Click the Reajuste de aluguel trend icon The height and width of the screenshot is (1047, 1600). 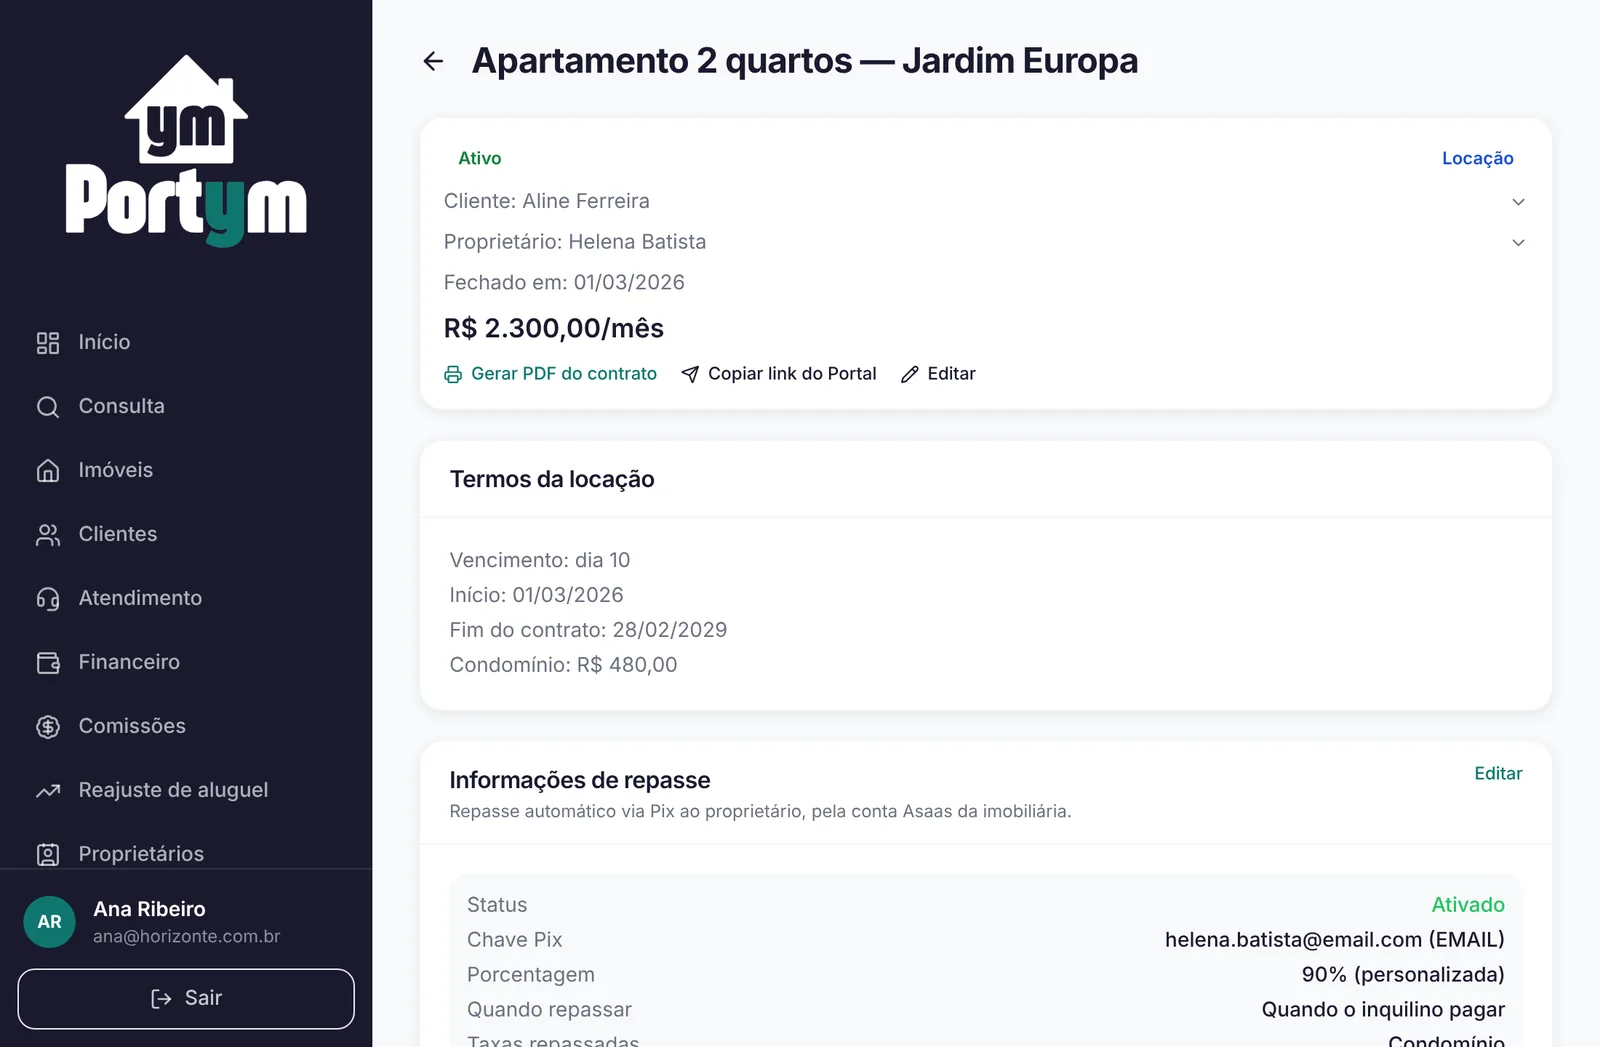[48, 791]
